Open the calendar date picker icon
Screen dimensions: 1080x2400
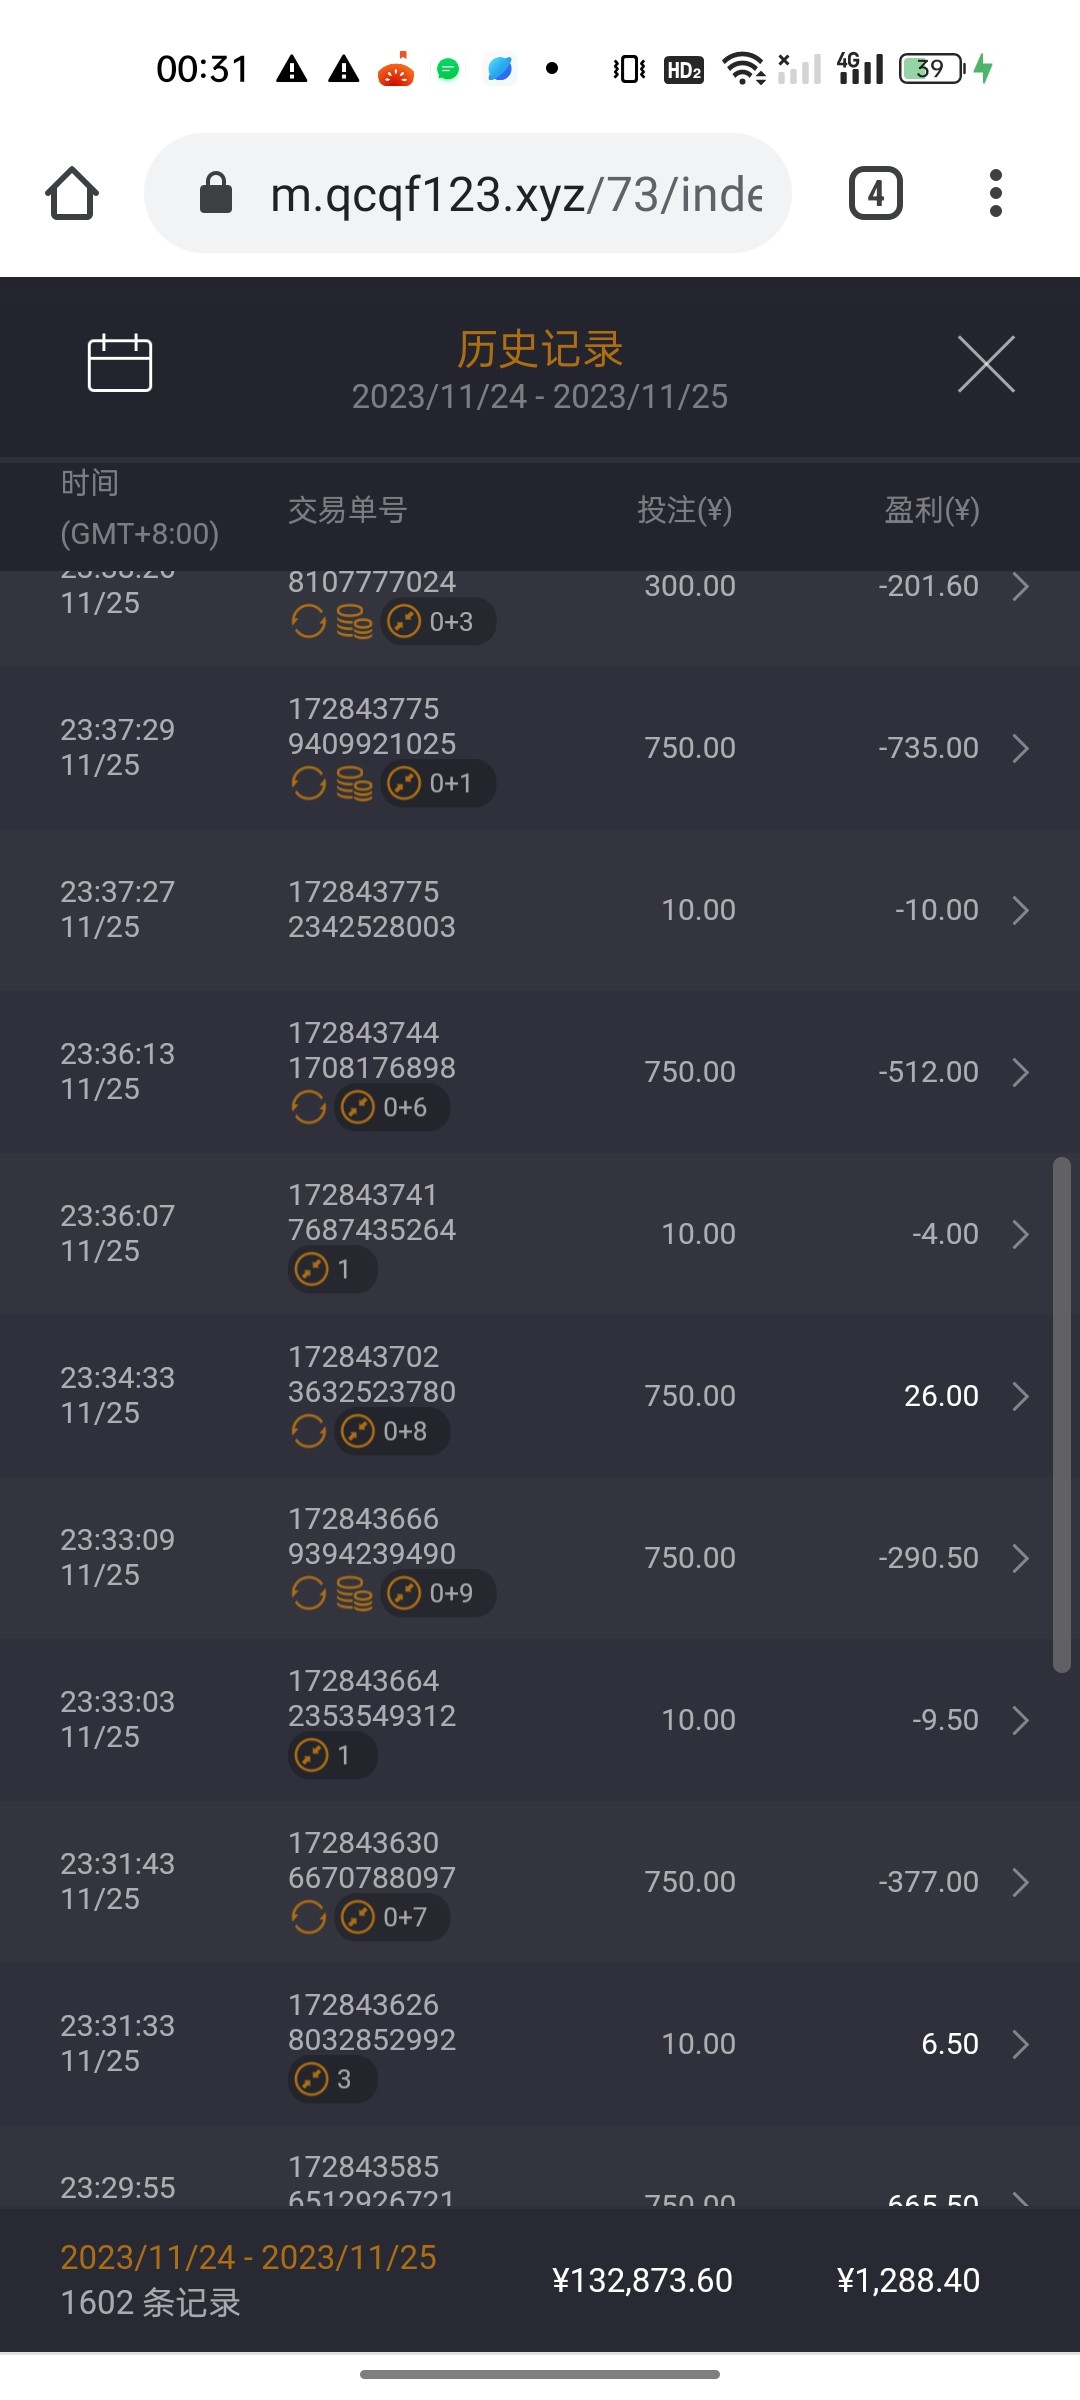tap(120, 363)
